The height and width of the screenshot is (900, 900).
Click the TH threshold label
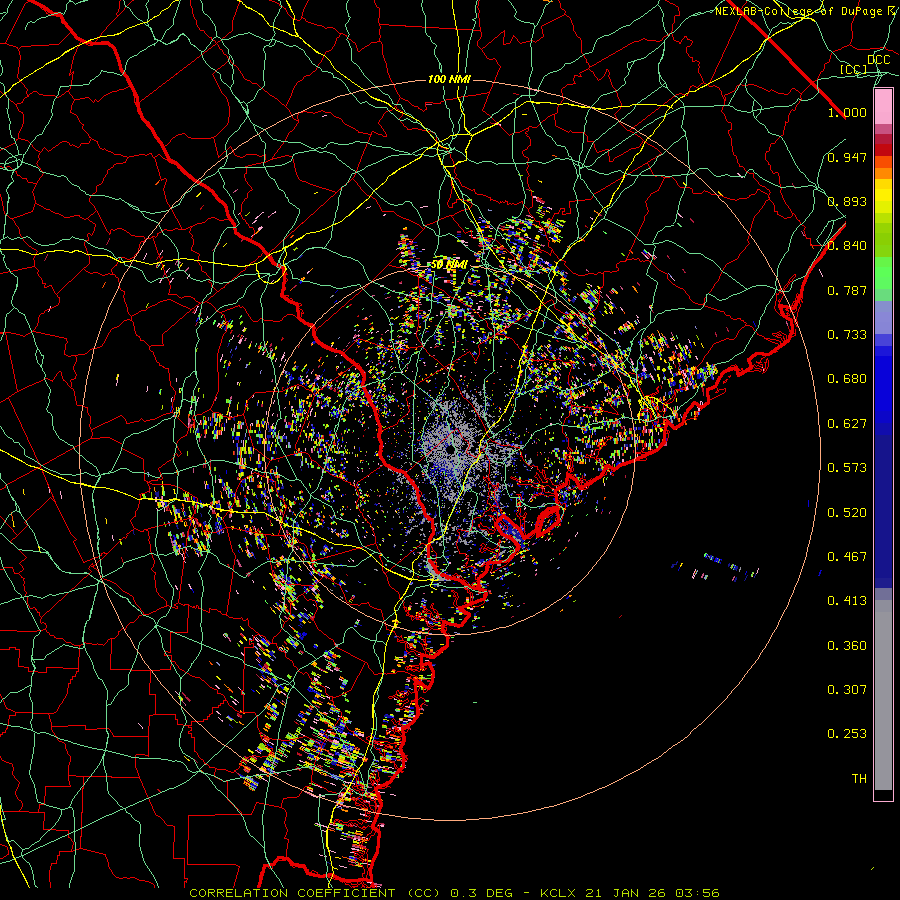click(x=859, y=779)
